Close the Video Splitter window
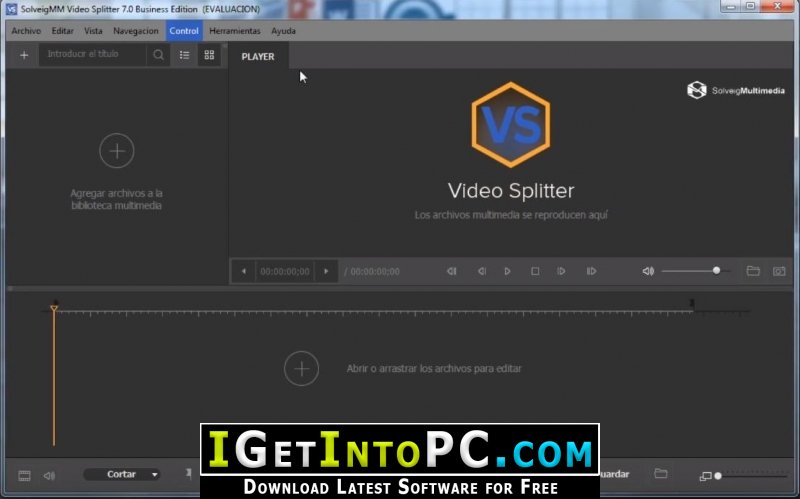 [x=778, y=6]
